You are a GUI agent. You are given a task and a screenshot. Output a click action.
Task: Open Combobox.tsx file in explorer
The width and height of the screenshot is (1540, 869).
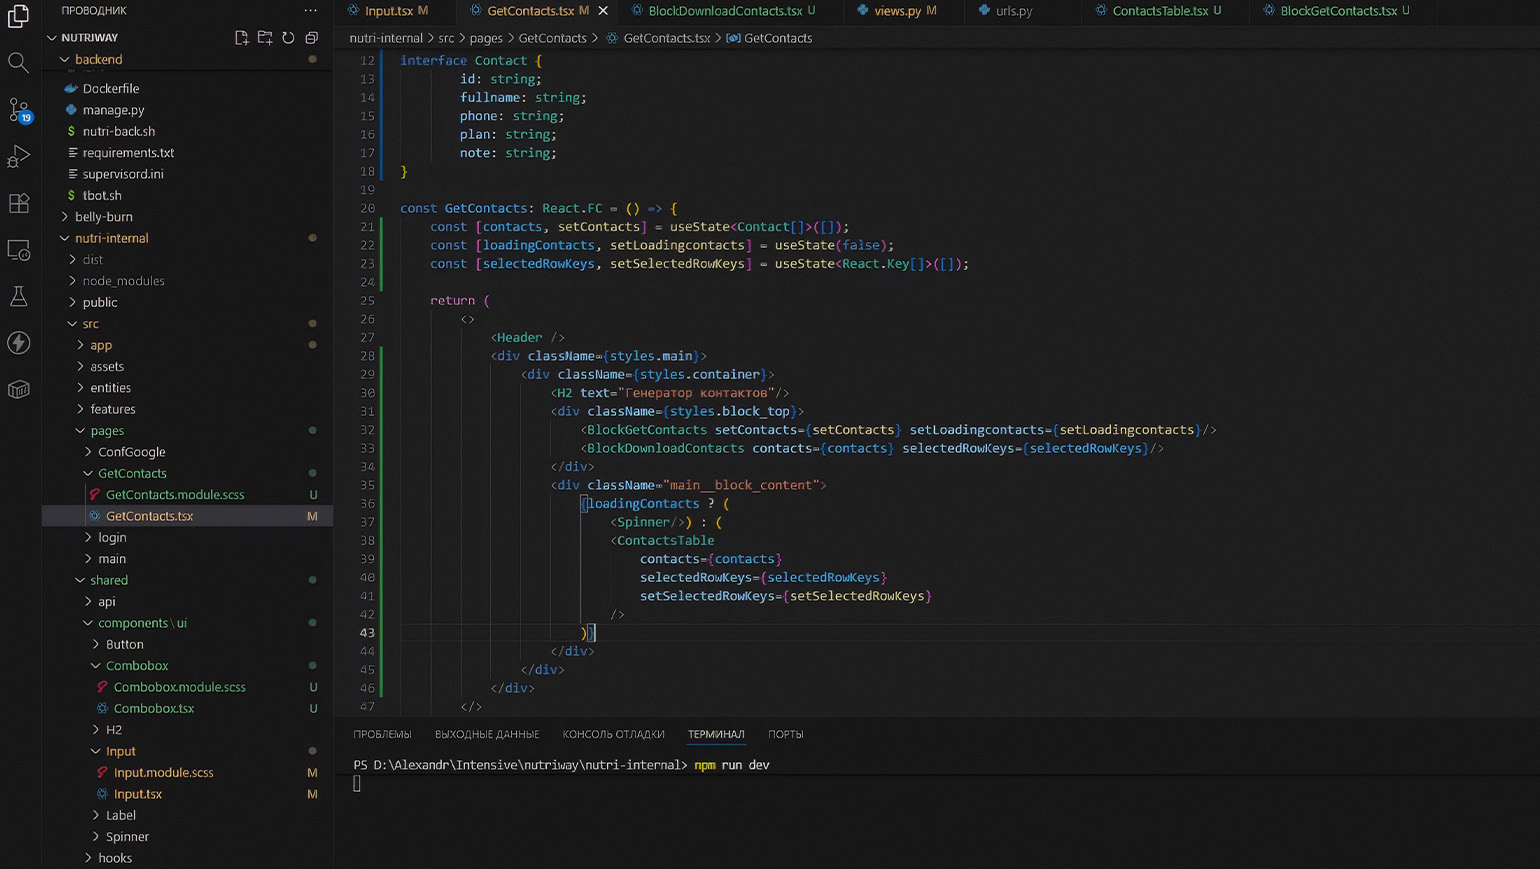(x=154, y=709)
